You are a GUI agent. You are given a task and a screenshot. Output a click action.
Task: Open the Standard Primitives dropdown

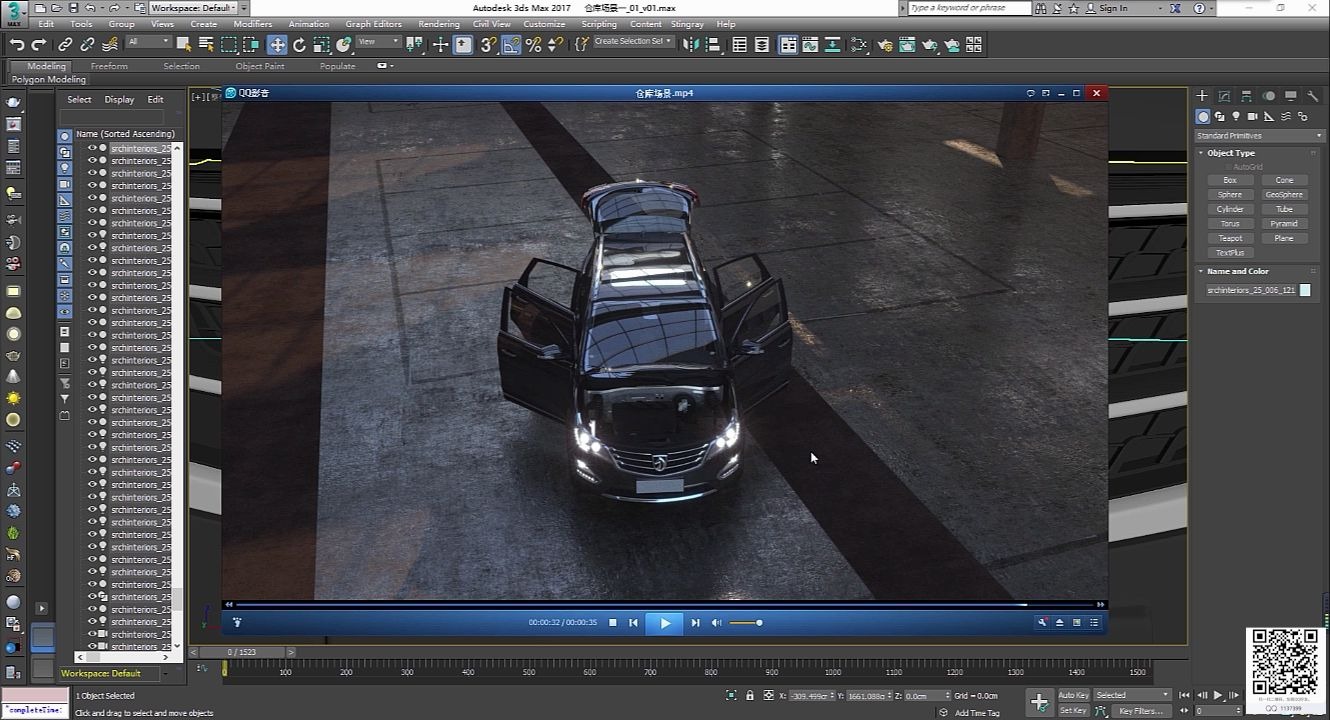pos(1259,136)
